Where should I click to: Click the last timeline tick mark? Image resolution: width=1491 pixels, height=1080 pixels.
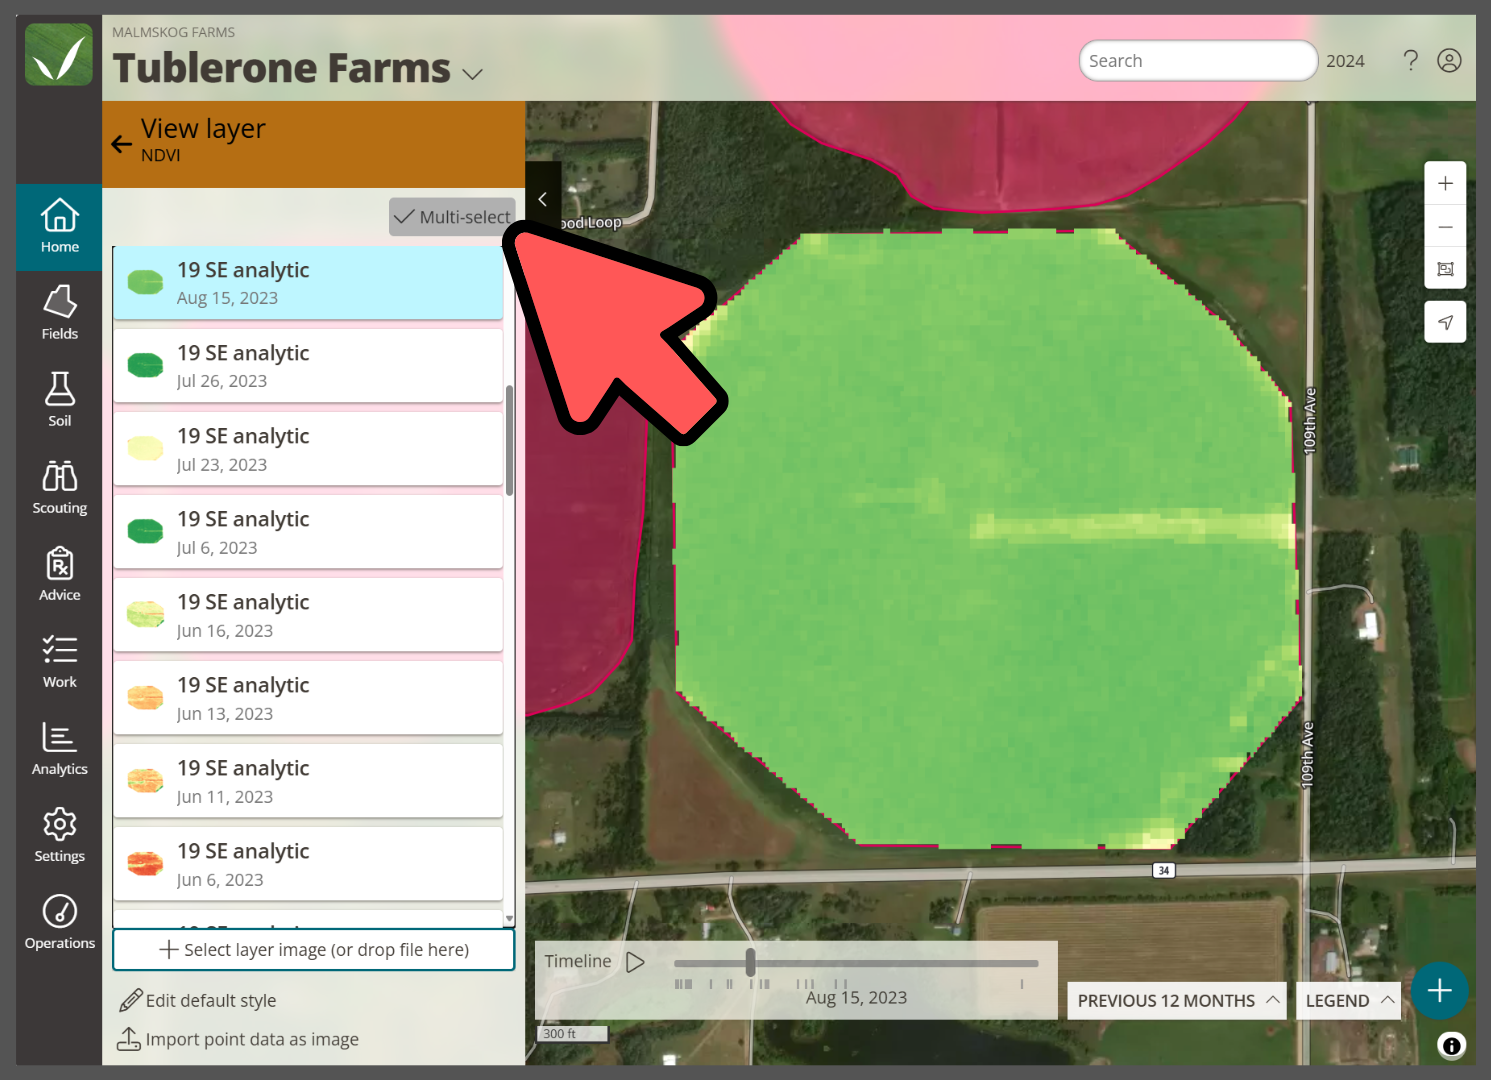click(1021, 984)
